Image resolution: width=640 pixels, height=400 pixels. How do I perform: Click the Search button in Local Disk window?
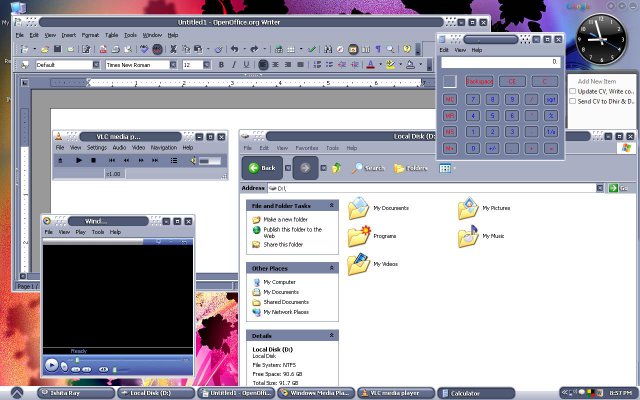[x=369, y=168]
